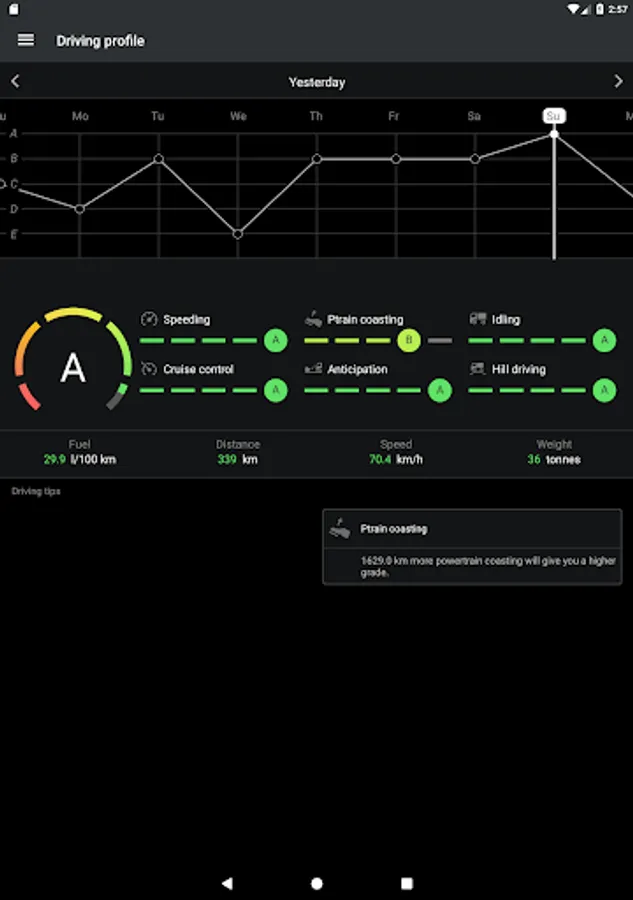
Task: Click the Cruise control icon
Action: pos(149,369)
